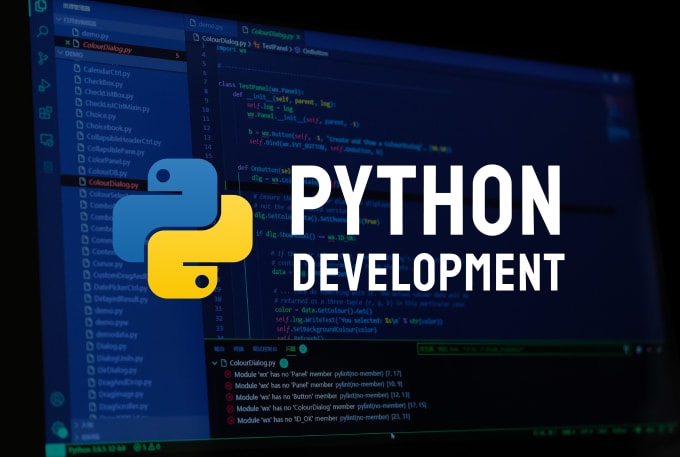Open the Source Control view

tap(43, 58)
